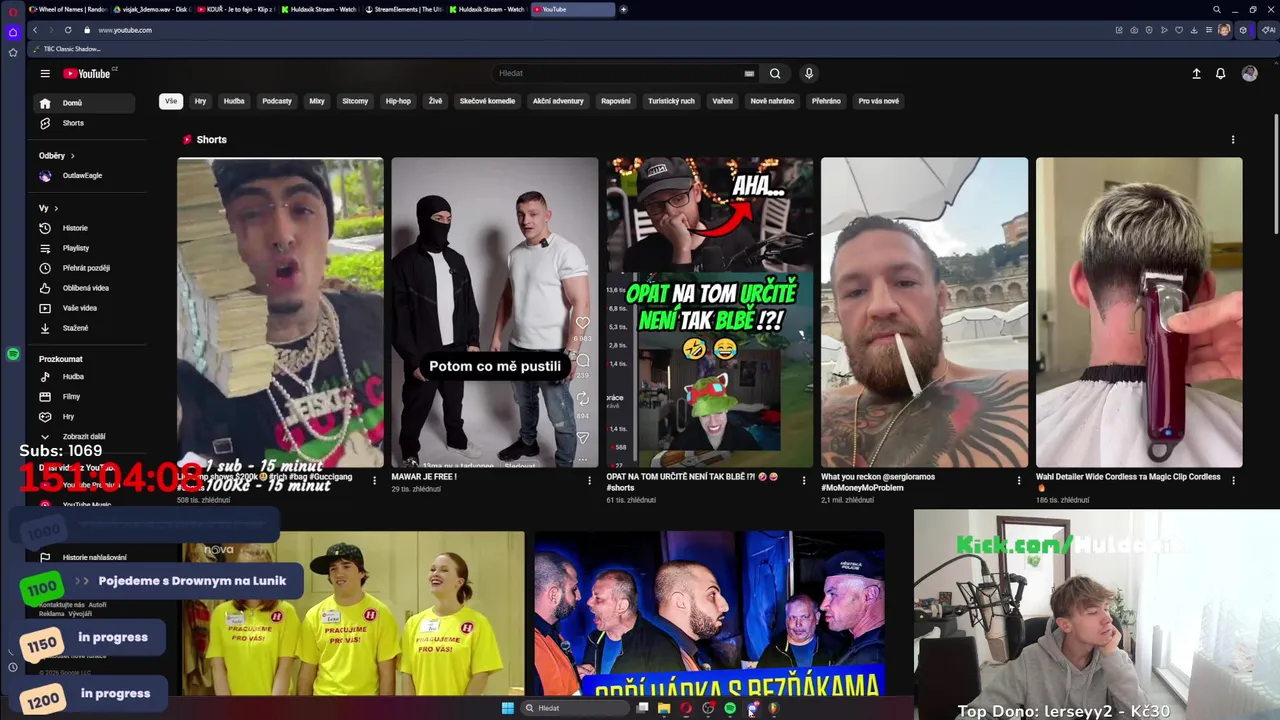Screen dimensions: 1280x720
Task: Open the YouTube hamburger guide menu
Action: tap(45, 73)
